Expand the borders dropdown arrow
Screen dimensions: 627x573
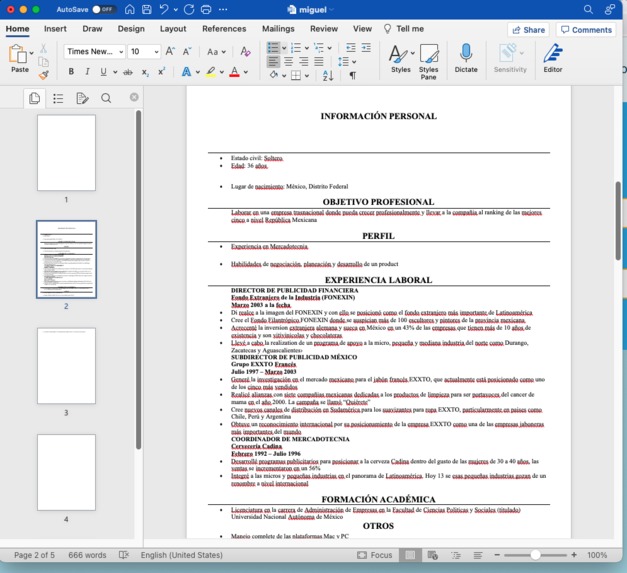(x=307, y=76)
